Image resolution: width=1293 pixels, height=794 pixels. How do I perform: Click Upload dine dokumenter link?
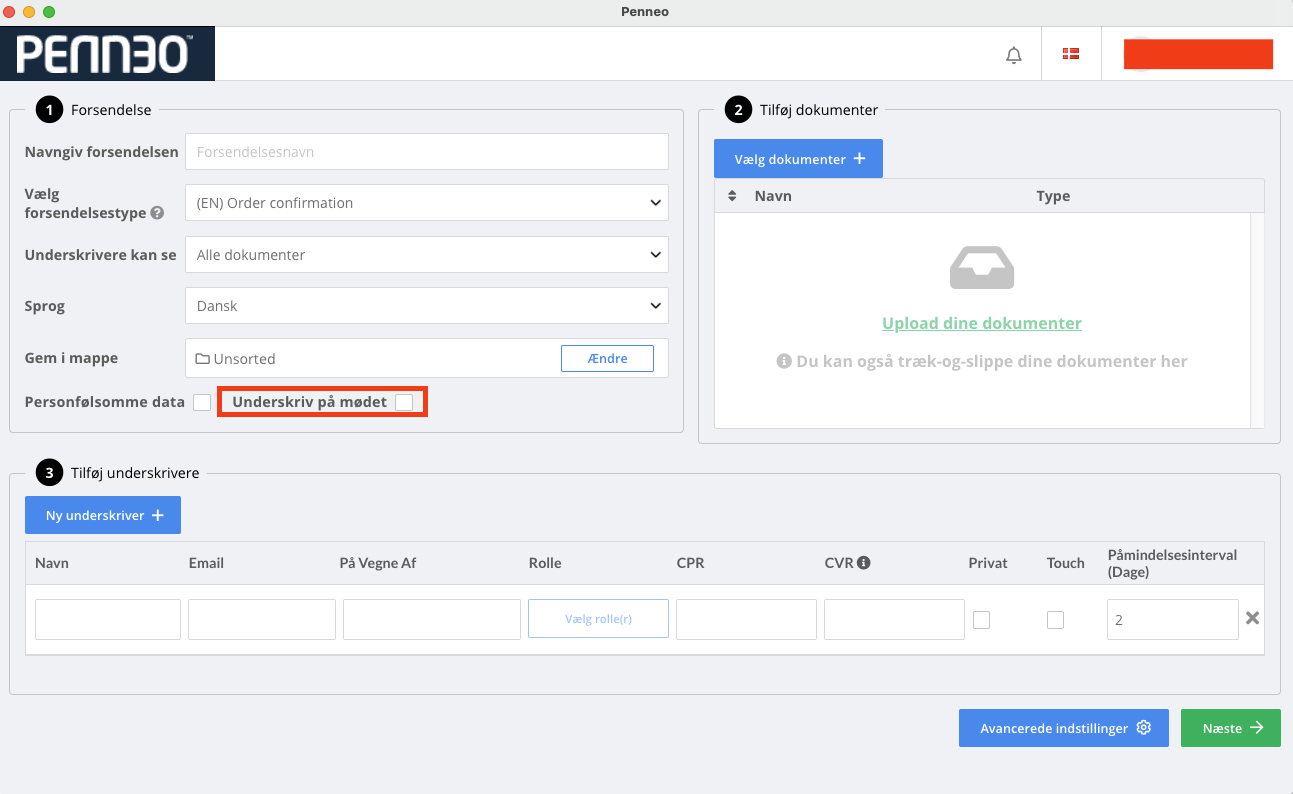click(x=982, y=323)
